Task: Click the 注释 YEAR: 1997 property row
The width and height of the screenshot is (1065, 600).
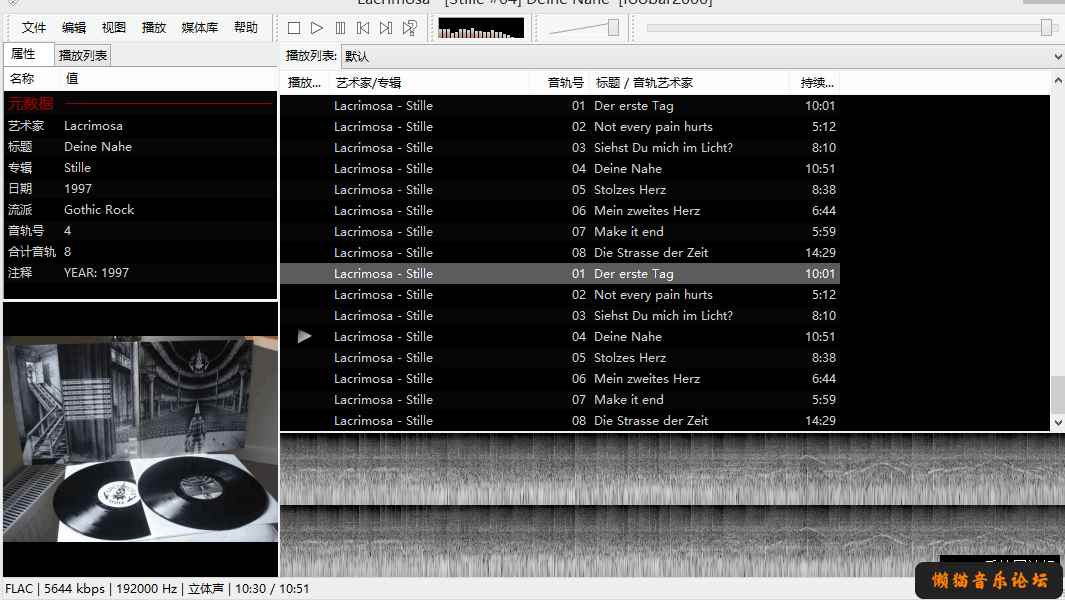Action: (x=140, y=273)
